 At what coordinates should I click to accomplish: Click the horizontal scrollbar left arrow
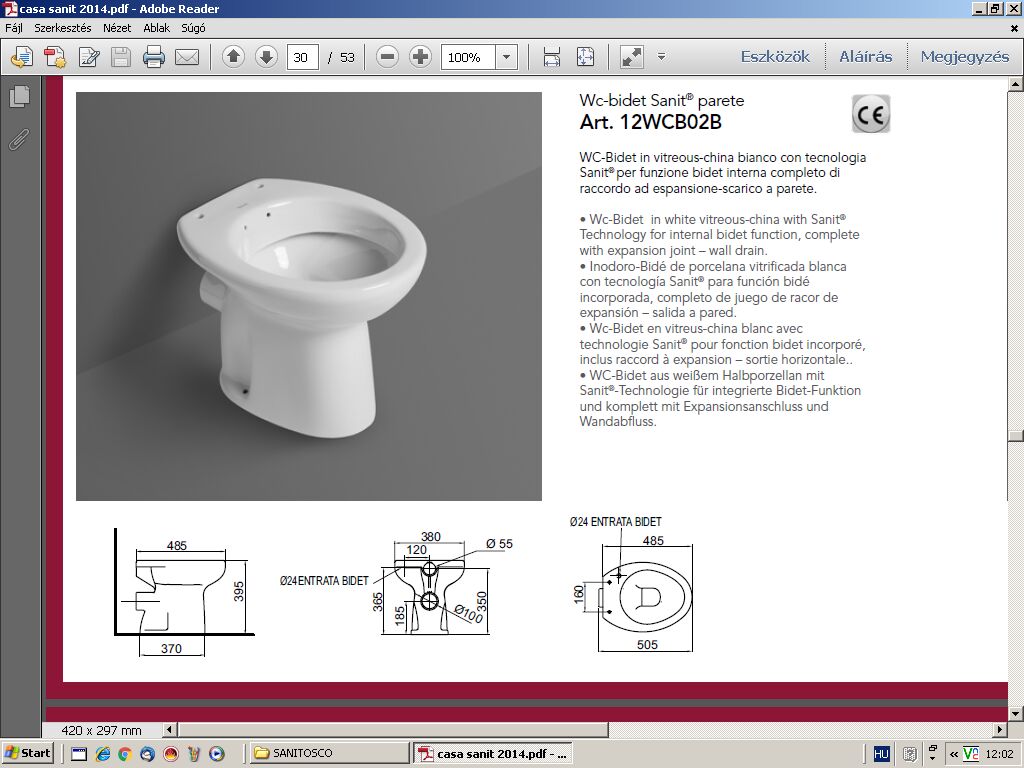tap(170, 729)
